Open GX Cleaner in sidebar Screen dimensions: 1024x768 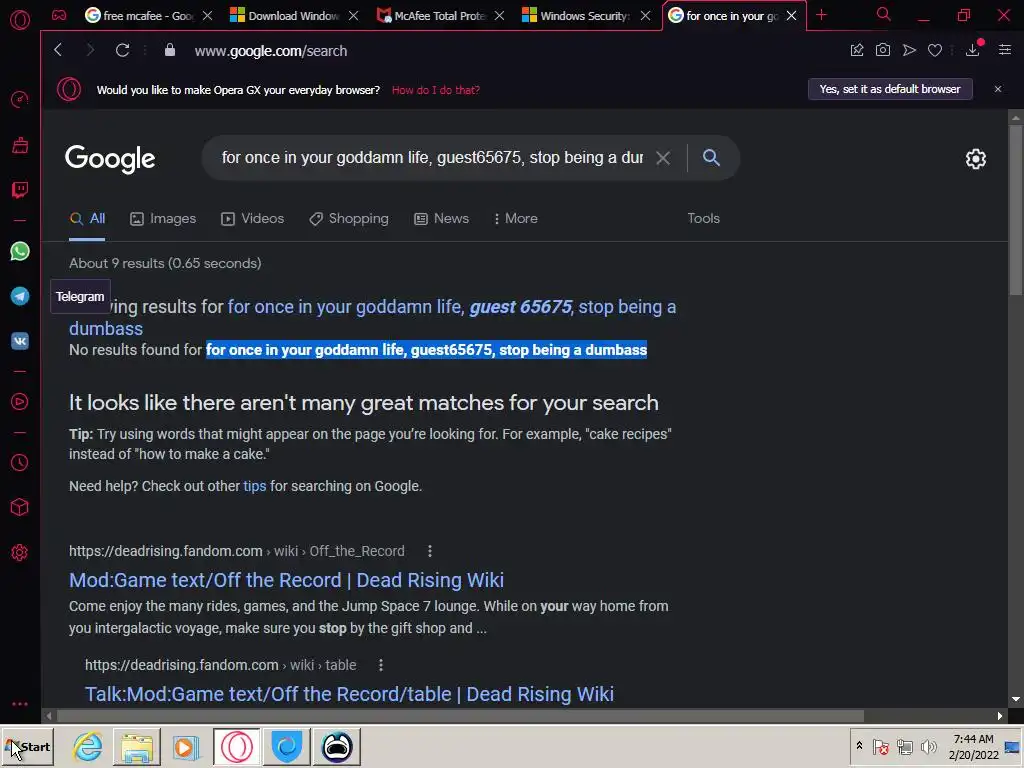tap(20, 145)
